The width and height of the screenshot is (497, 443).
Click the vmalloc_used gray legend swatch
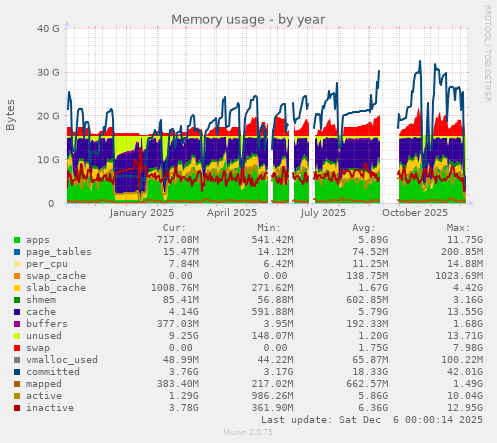[17, 360]
